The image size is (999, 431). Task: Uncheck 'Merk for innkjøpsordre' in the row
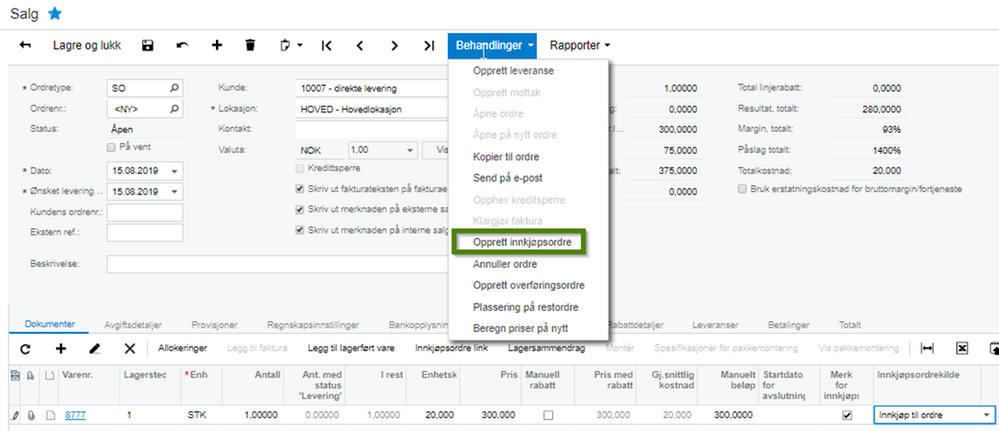coord(847,414)
